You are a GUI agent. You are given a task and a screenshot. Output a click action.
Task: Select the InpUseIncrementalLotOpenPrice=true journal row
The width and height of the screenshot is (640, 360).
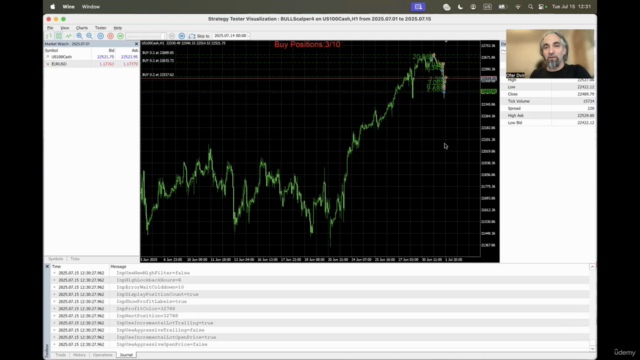(320, 337)
